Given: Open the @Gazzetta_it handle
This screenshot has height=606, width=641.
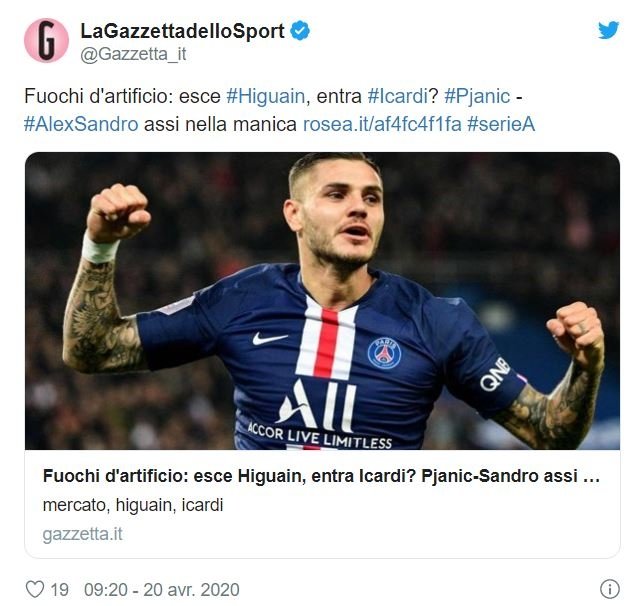Looking at the screenshot, I should click(133, 54).
